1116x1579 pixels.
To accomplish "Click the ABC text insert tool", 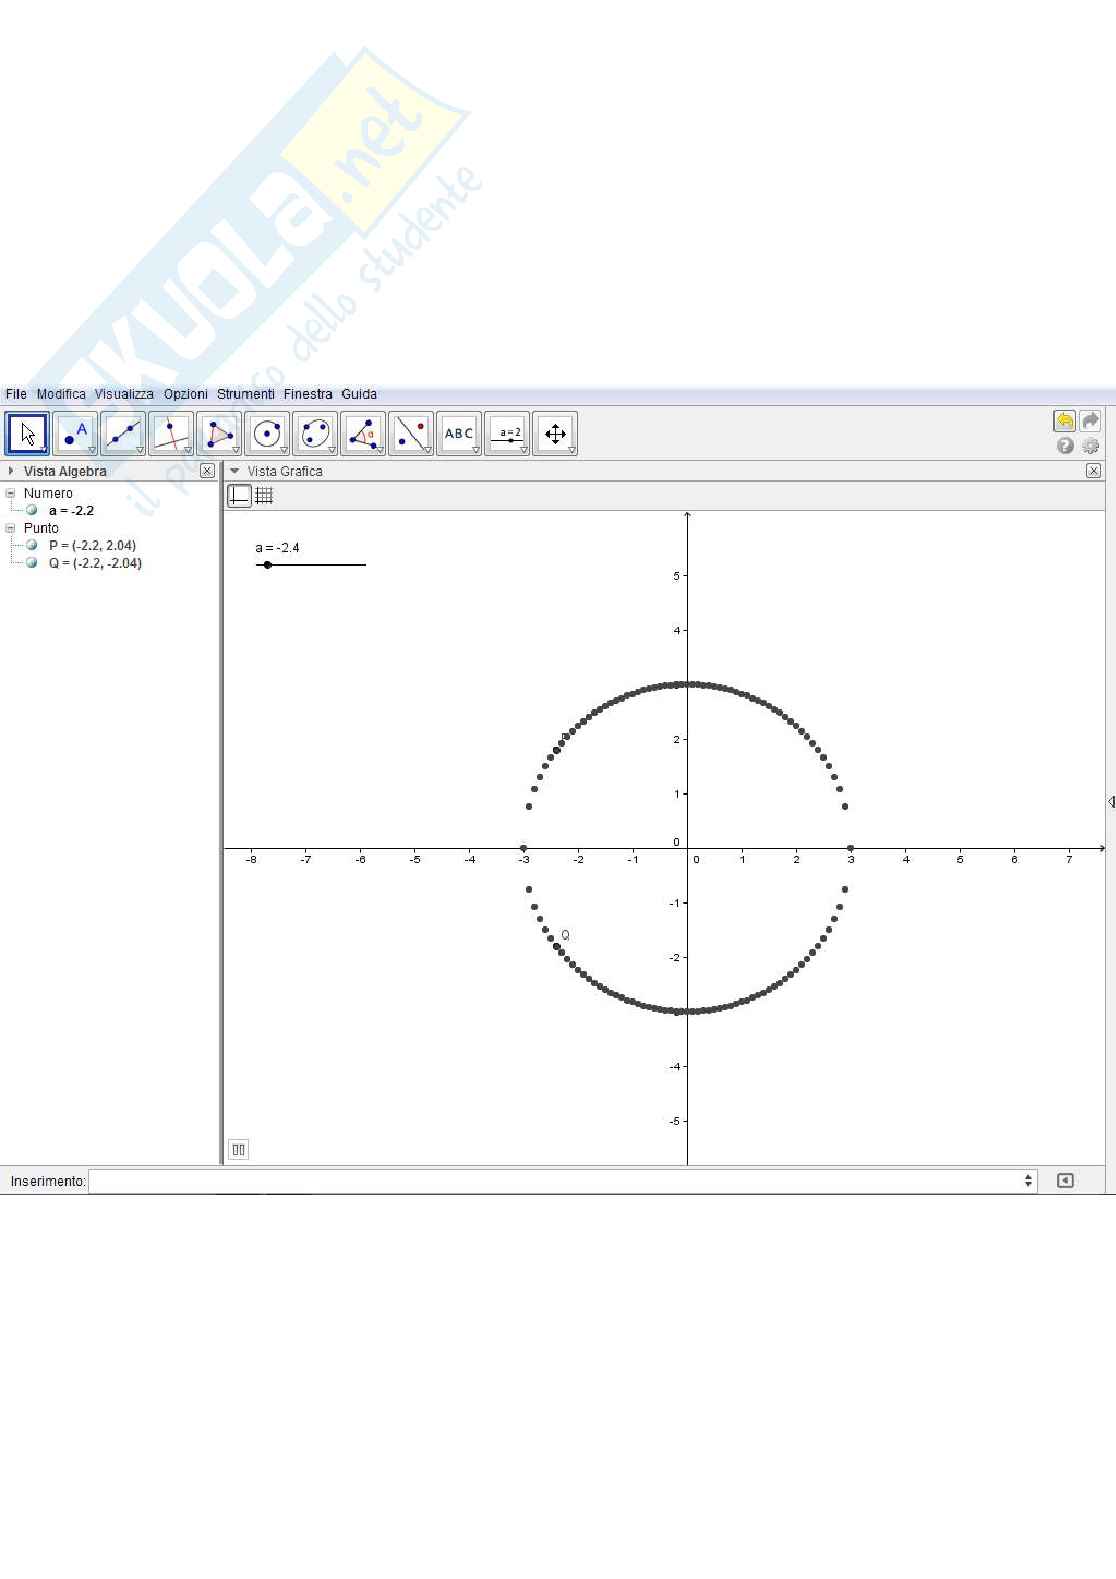I will [459, 434].
